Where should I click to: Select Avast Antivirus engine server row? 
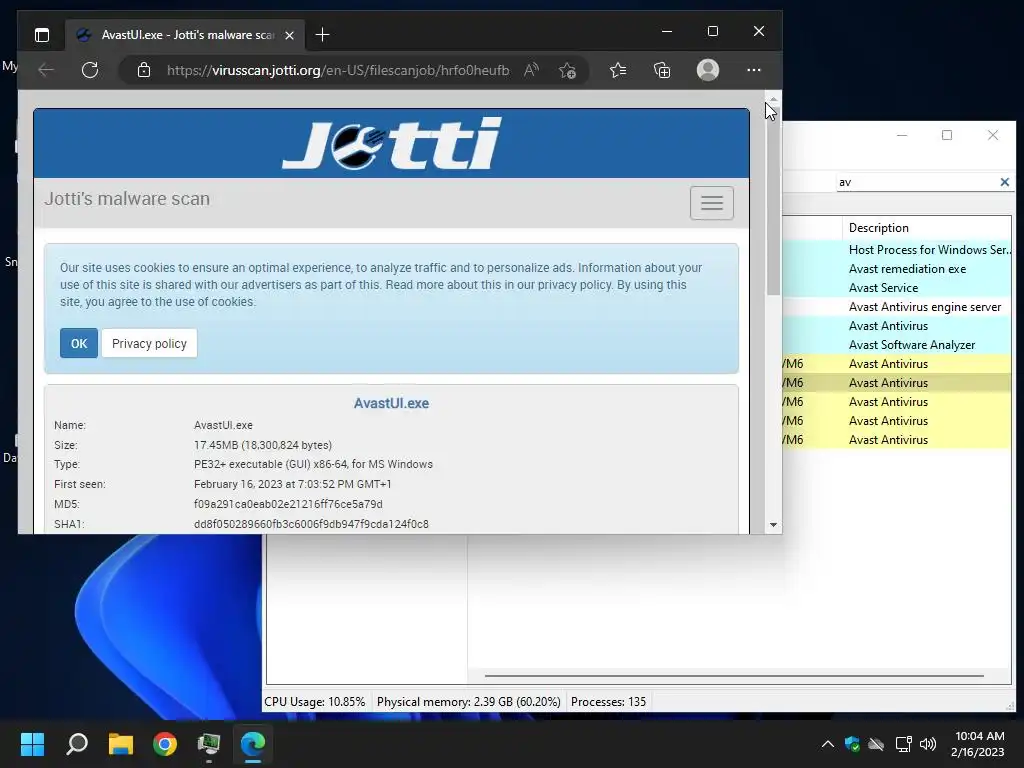point(897,306)
